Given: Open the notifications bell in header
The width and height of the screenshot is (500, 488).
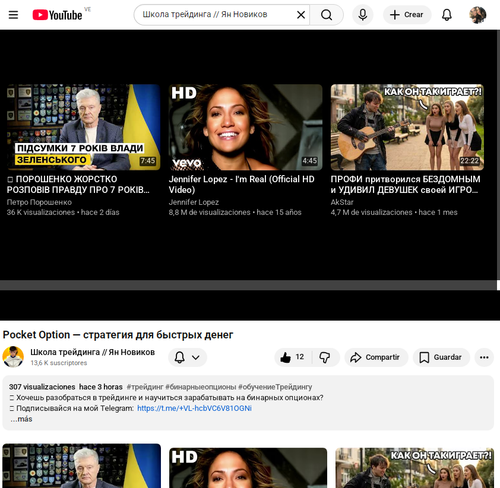Looking at the screenshot, I should 447,15.
